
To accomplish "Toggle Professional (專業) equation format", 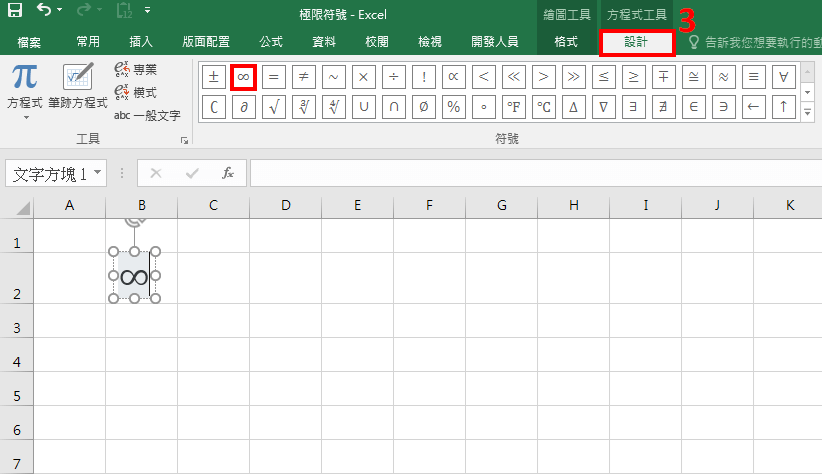I will click(x=135, y=70).
